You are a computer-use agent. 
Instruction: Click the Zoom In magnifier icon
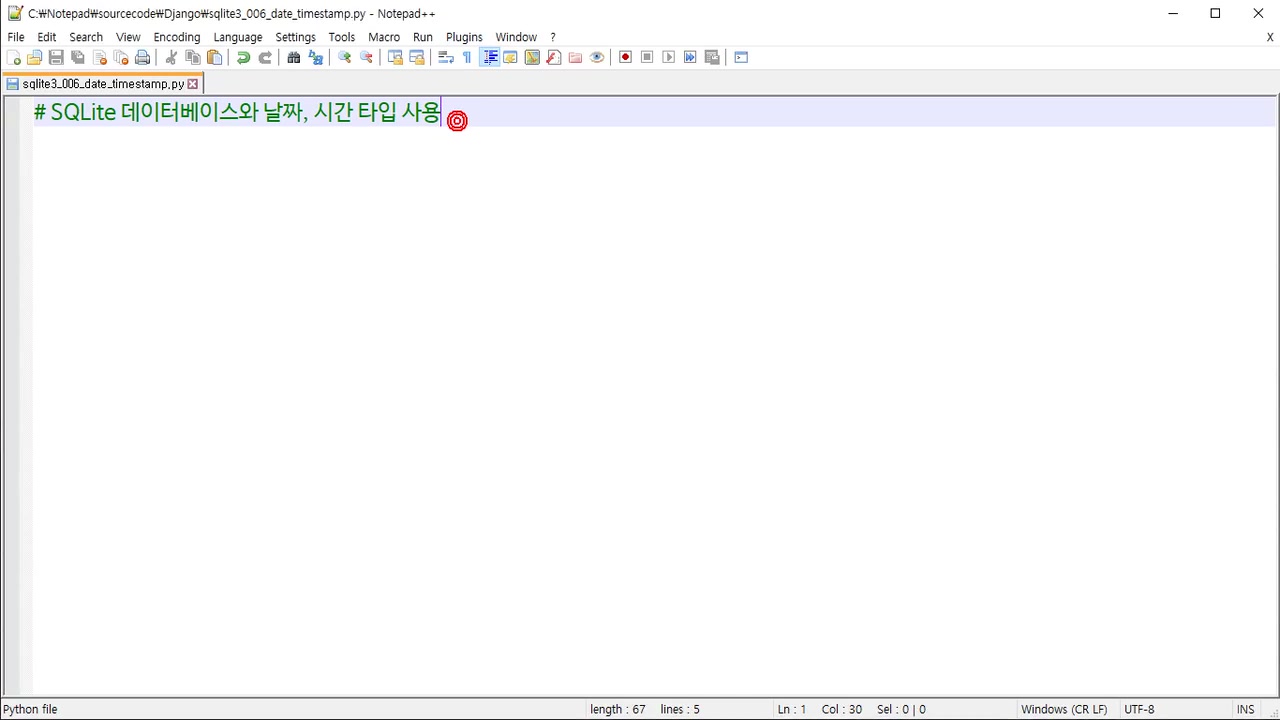[345, 58]
